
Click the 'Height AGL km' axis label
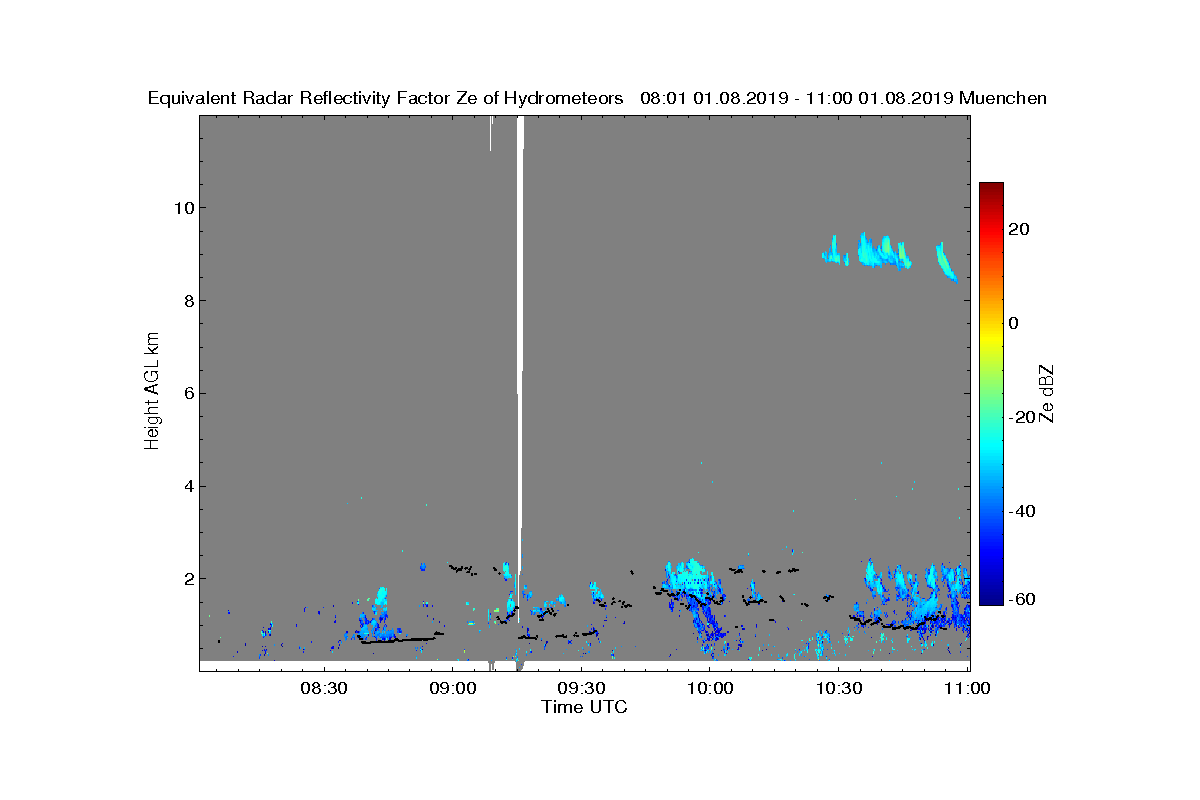click(x=152, y=389)
